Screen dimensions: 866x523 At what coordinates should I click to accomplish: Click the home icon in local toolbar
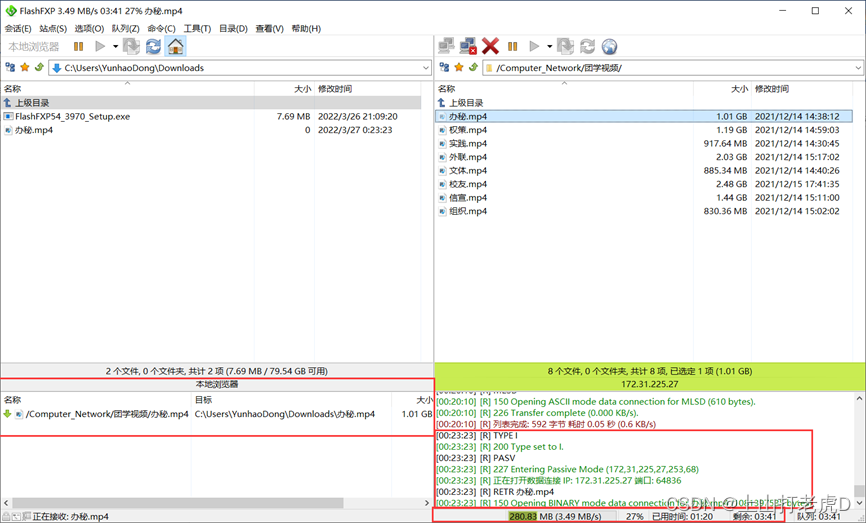click(x=175, y=46)
